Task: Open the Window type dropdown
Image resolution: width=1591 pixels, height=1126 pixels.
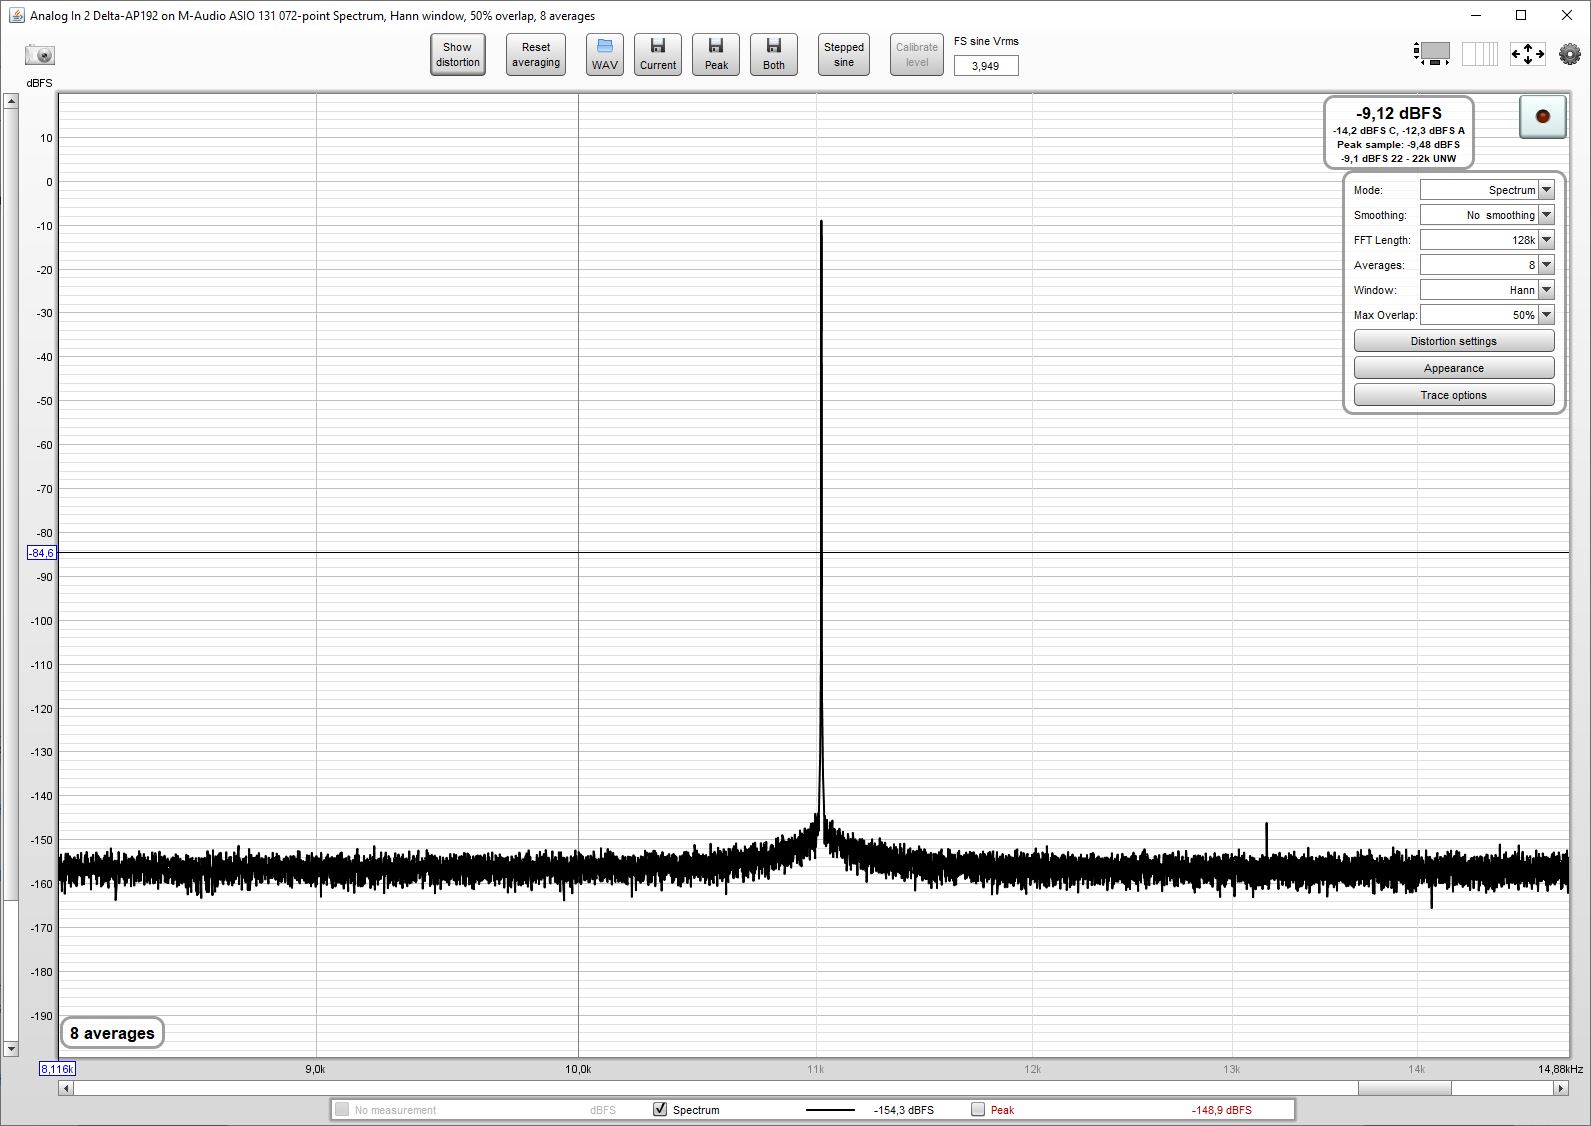Action: [x=1546, y=290]
